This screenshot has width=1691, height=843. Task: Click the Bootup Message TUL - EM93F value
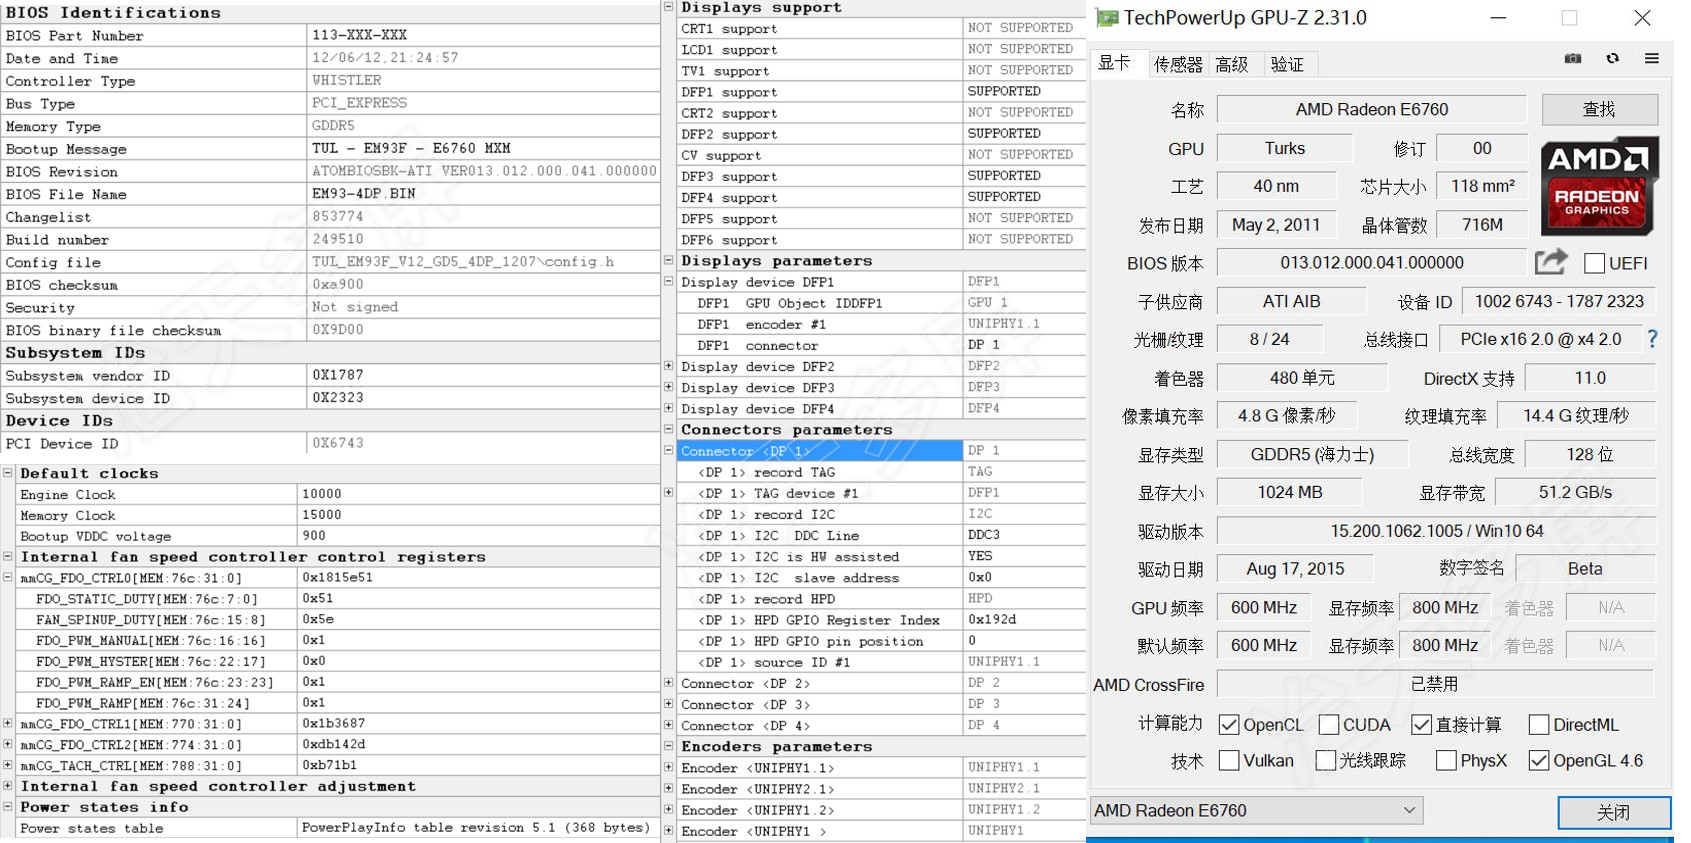pyautogui.click(x=411, y=148)
